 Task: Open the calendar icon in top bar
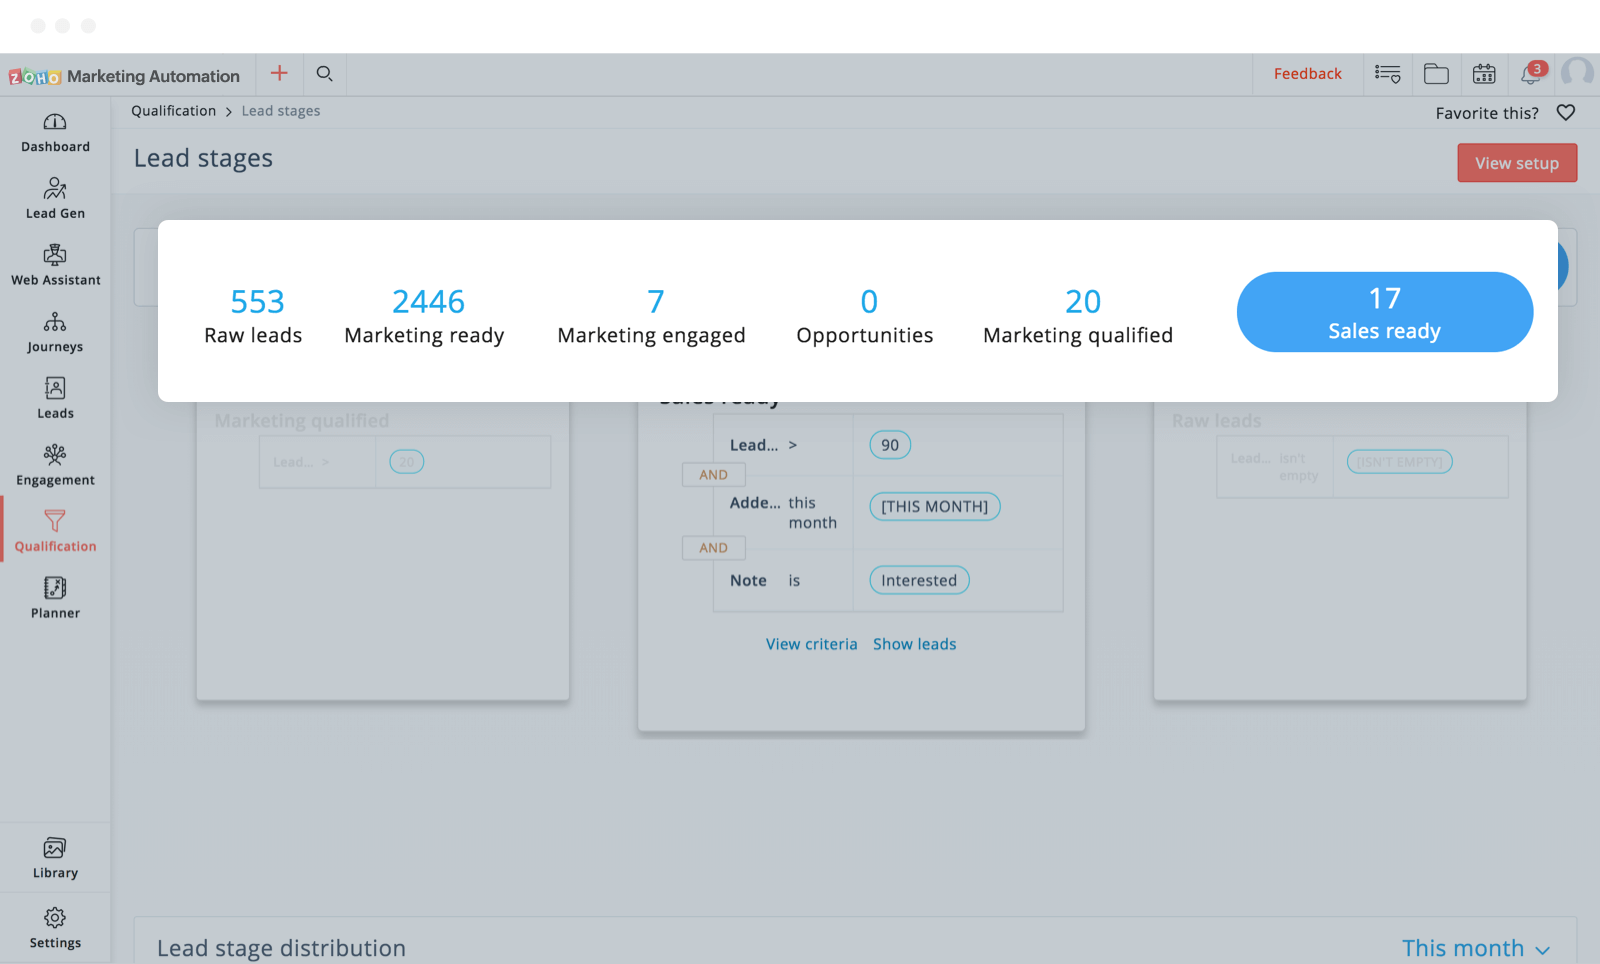coord(1484,74)
